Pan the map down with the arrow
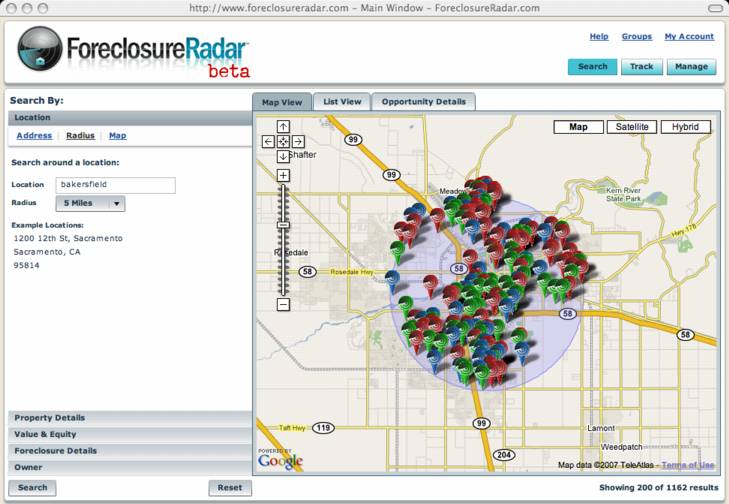The height and width of the screenshot is (504, 729). click(x=283, y=156)
